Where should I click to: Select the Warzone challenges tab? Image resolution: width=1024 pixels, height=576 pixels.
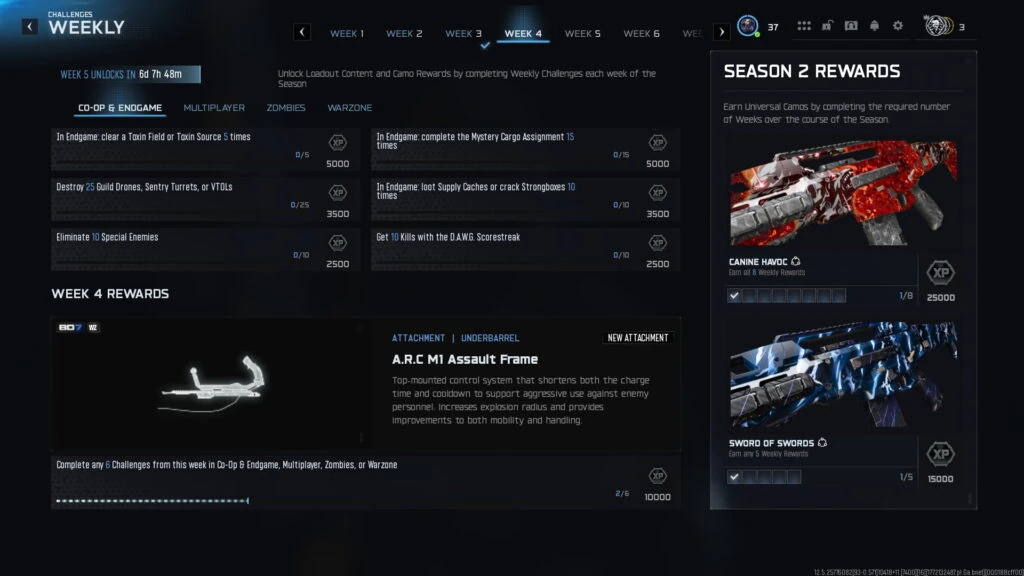(350, 108)
